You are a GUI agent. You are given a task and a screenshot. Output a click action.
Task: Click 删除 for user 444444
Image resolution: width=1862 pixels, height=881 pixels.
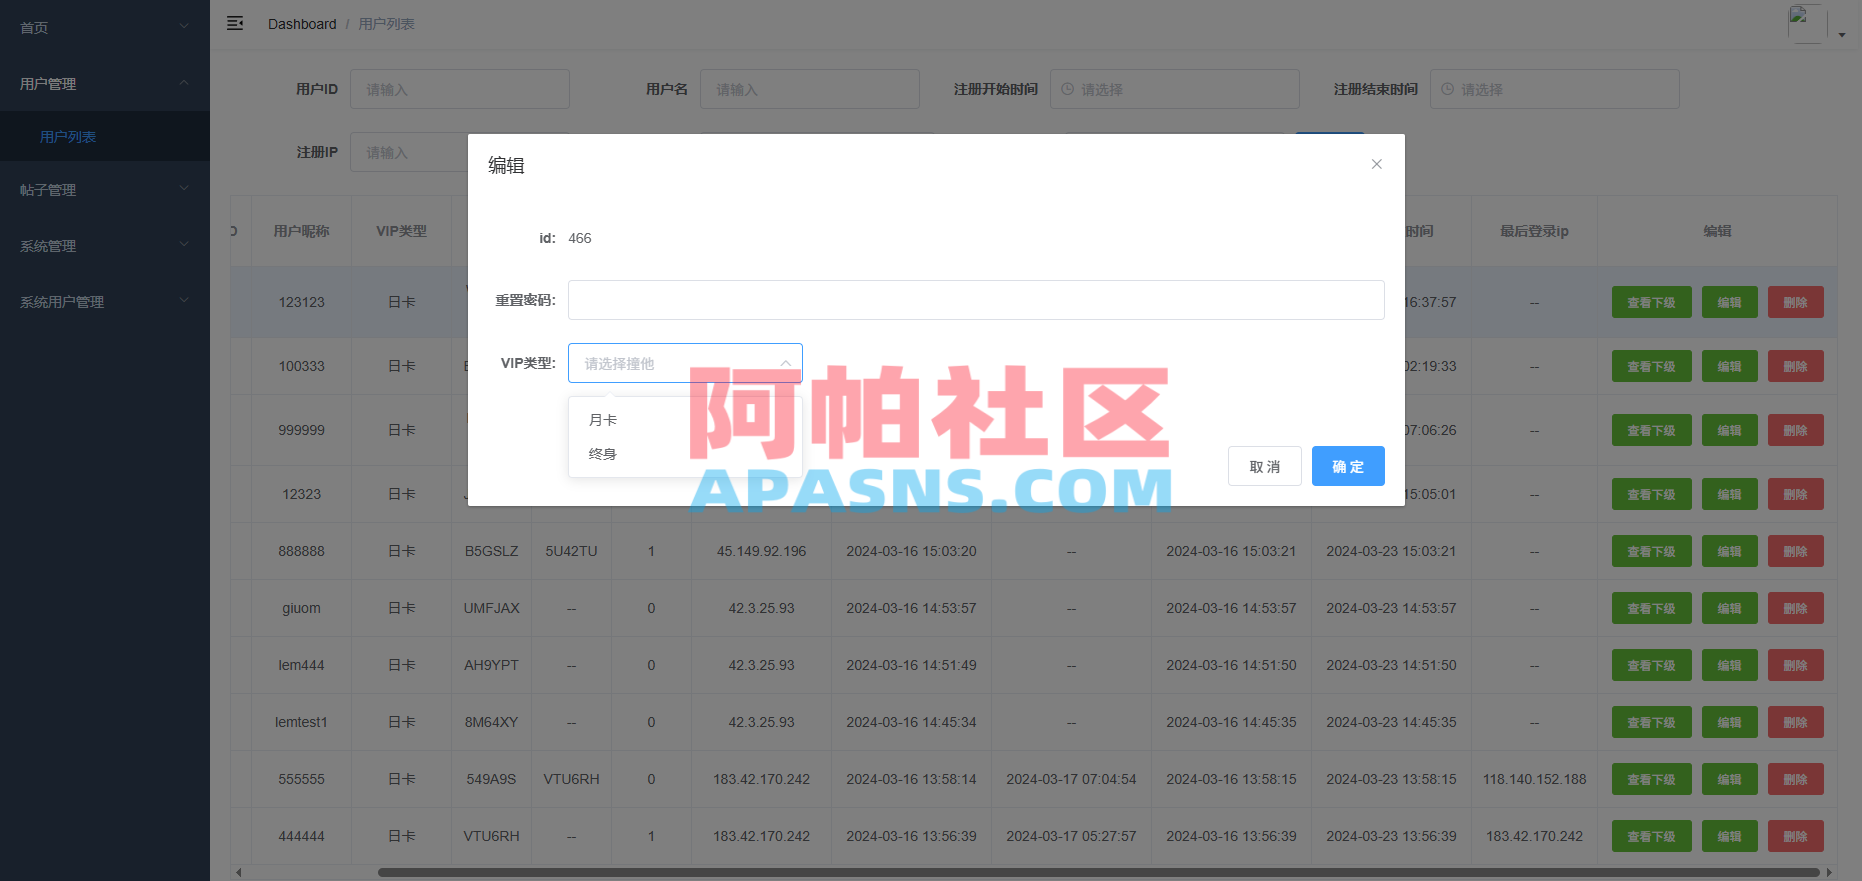pyautogui.click(x=1795, y=836)
